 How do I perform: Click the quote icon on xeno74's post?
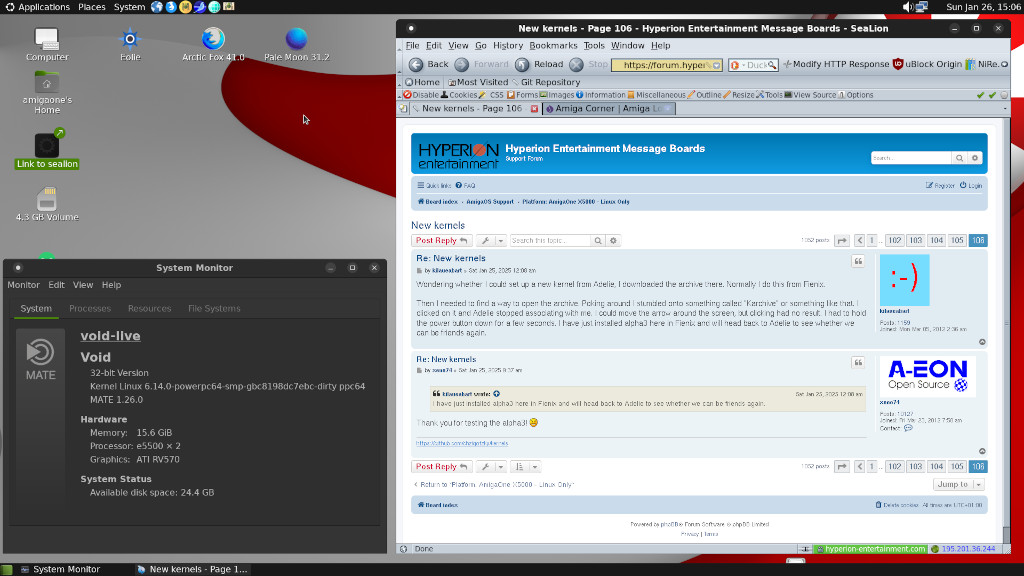[x=858, y=362]
